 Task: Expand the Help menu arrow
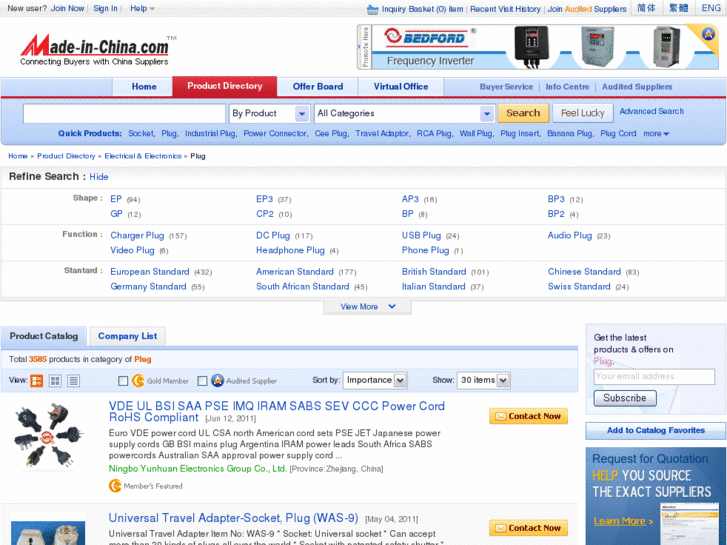(152, 9)
